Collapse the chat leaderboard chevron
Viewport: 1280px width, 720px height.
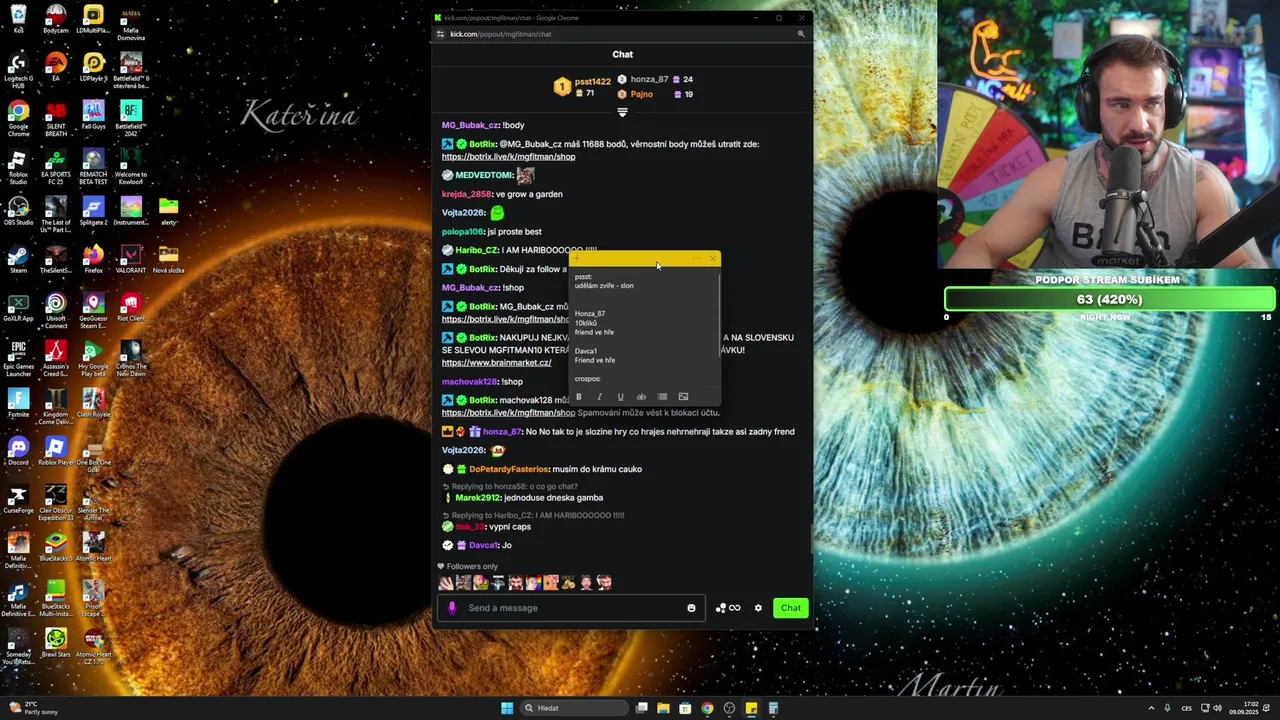pyautogui.click(x=622, y=112)
